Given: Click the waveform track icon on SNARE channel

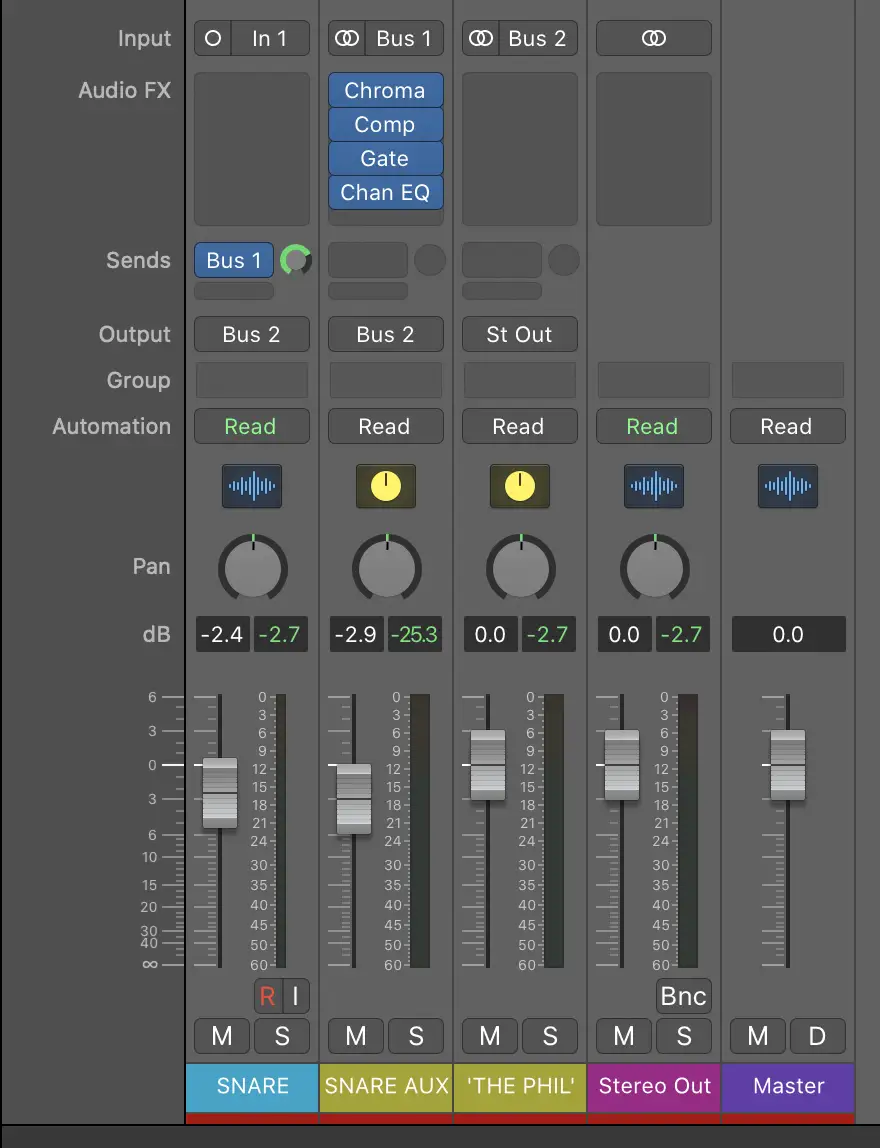Looking at the screenshot, I should pos(251,487).
